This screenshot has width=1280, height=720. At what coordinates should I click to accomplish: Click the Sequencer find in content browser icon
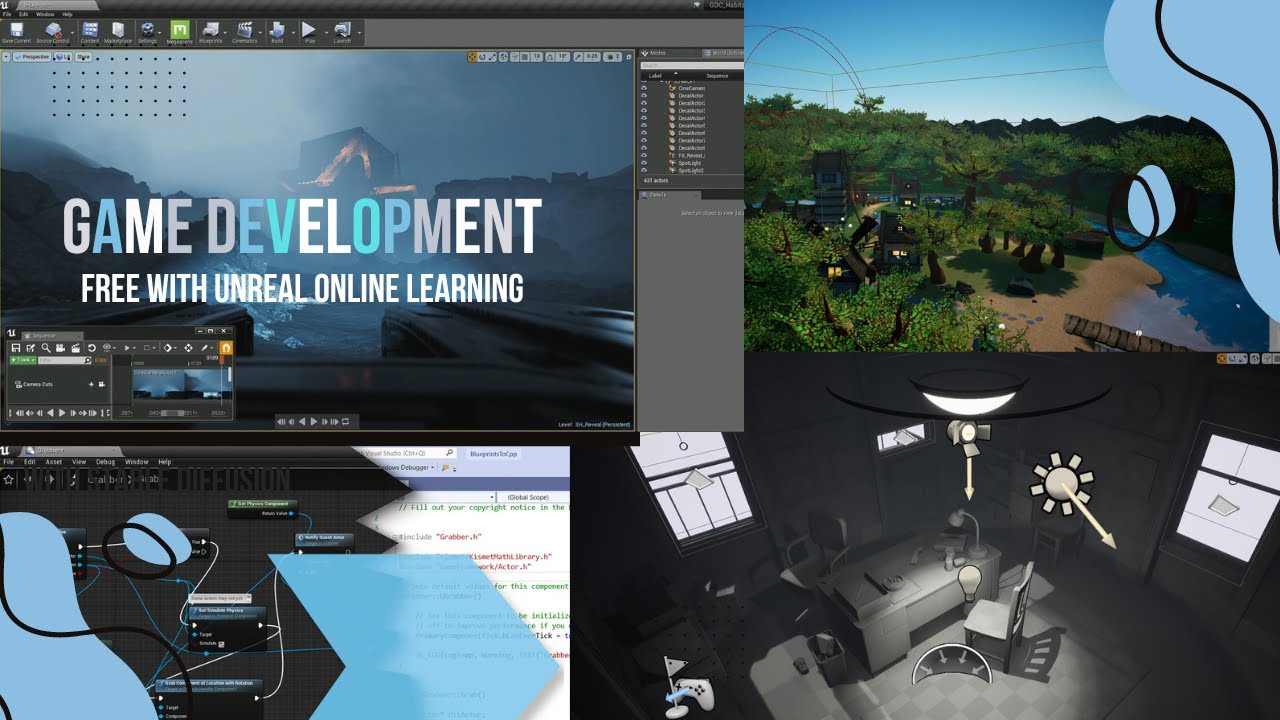click(46, 348)
